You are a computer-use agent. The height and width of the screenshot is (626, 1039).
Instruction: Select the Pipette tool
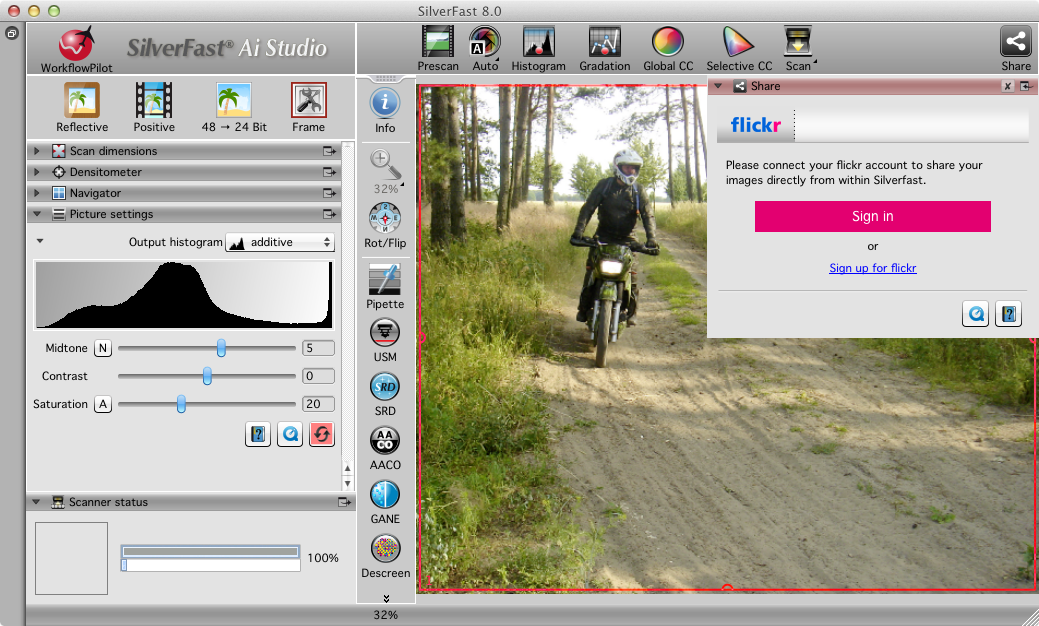(385, 281)
